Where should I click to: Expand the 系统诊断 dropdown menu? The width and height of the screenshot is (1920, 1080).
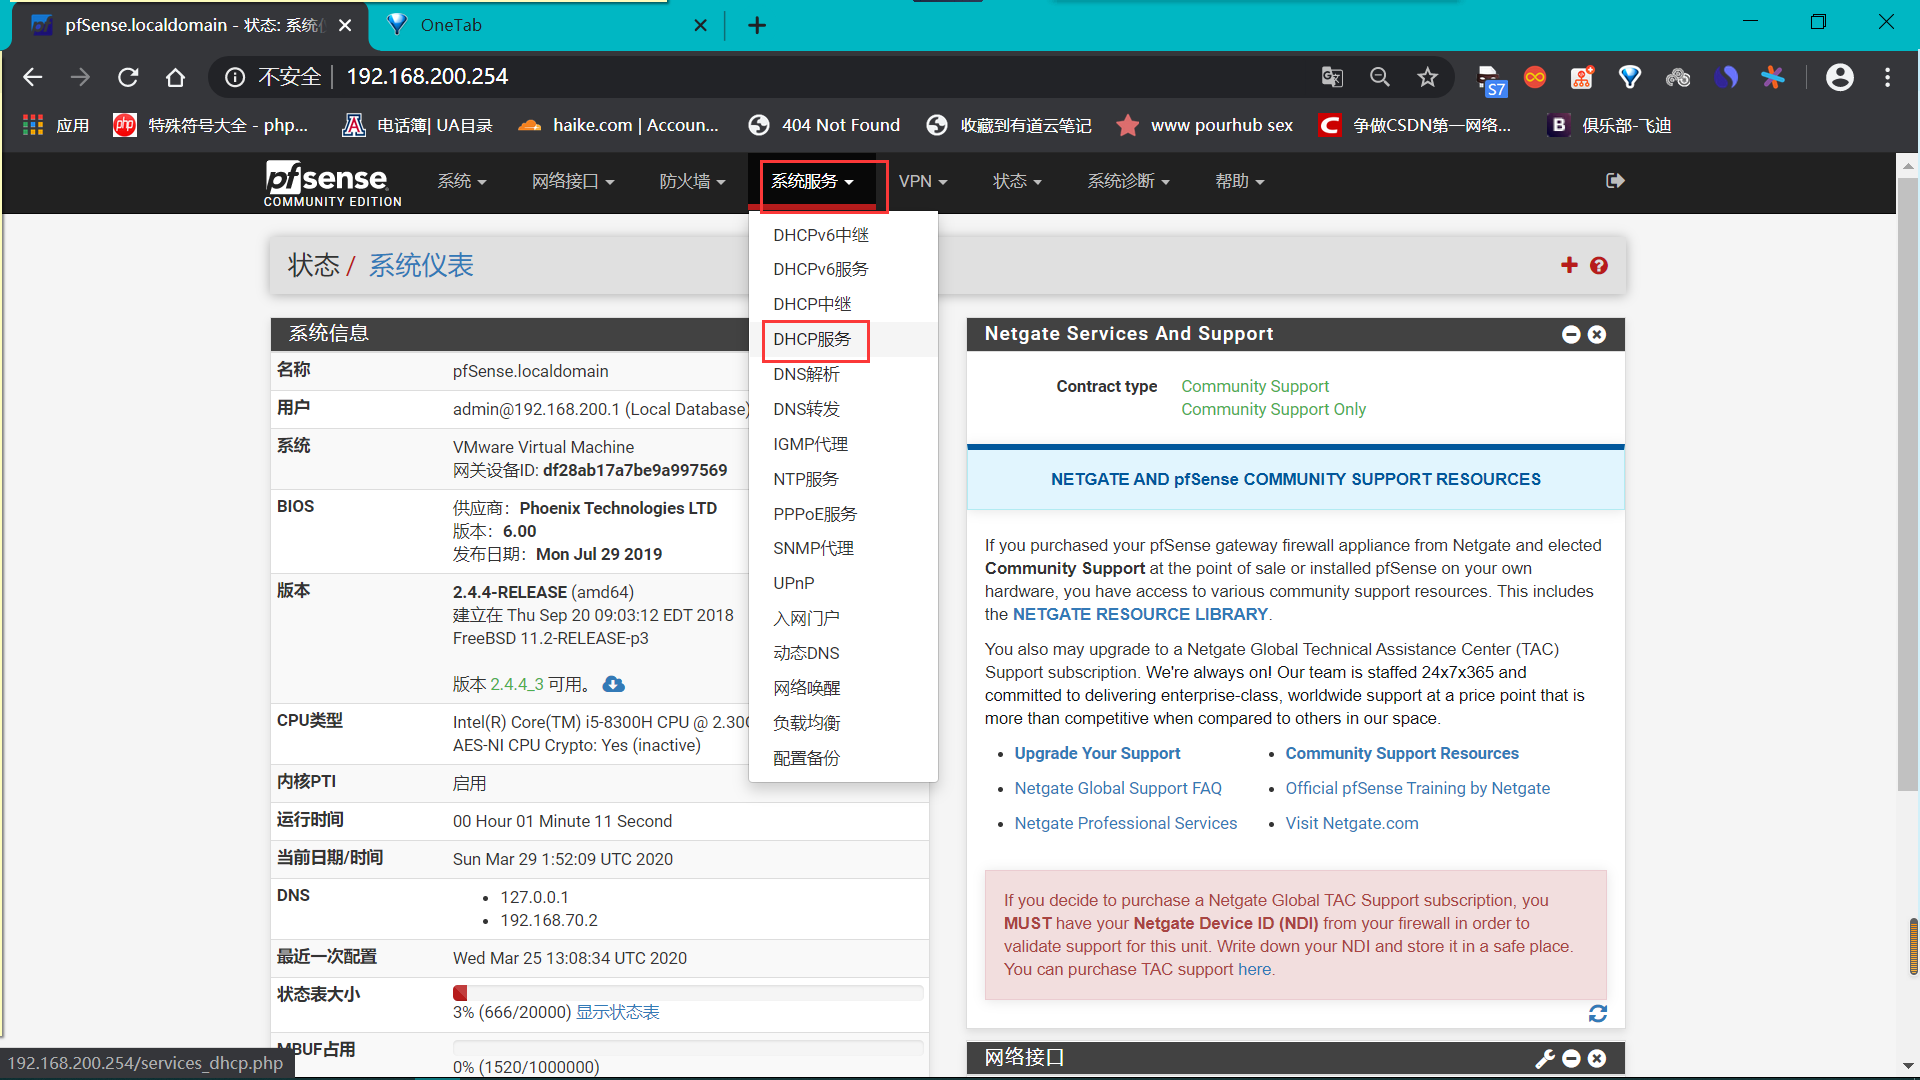pyautogui.click(x=1127, y=181)
